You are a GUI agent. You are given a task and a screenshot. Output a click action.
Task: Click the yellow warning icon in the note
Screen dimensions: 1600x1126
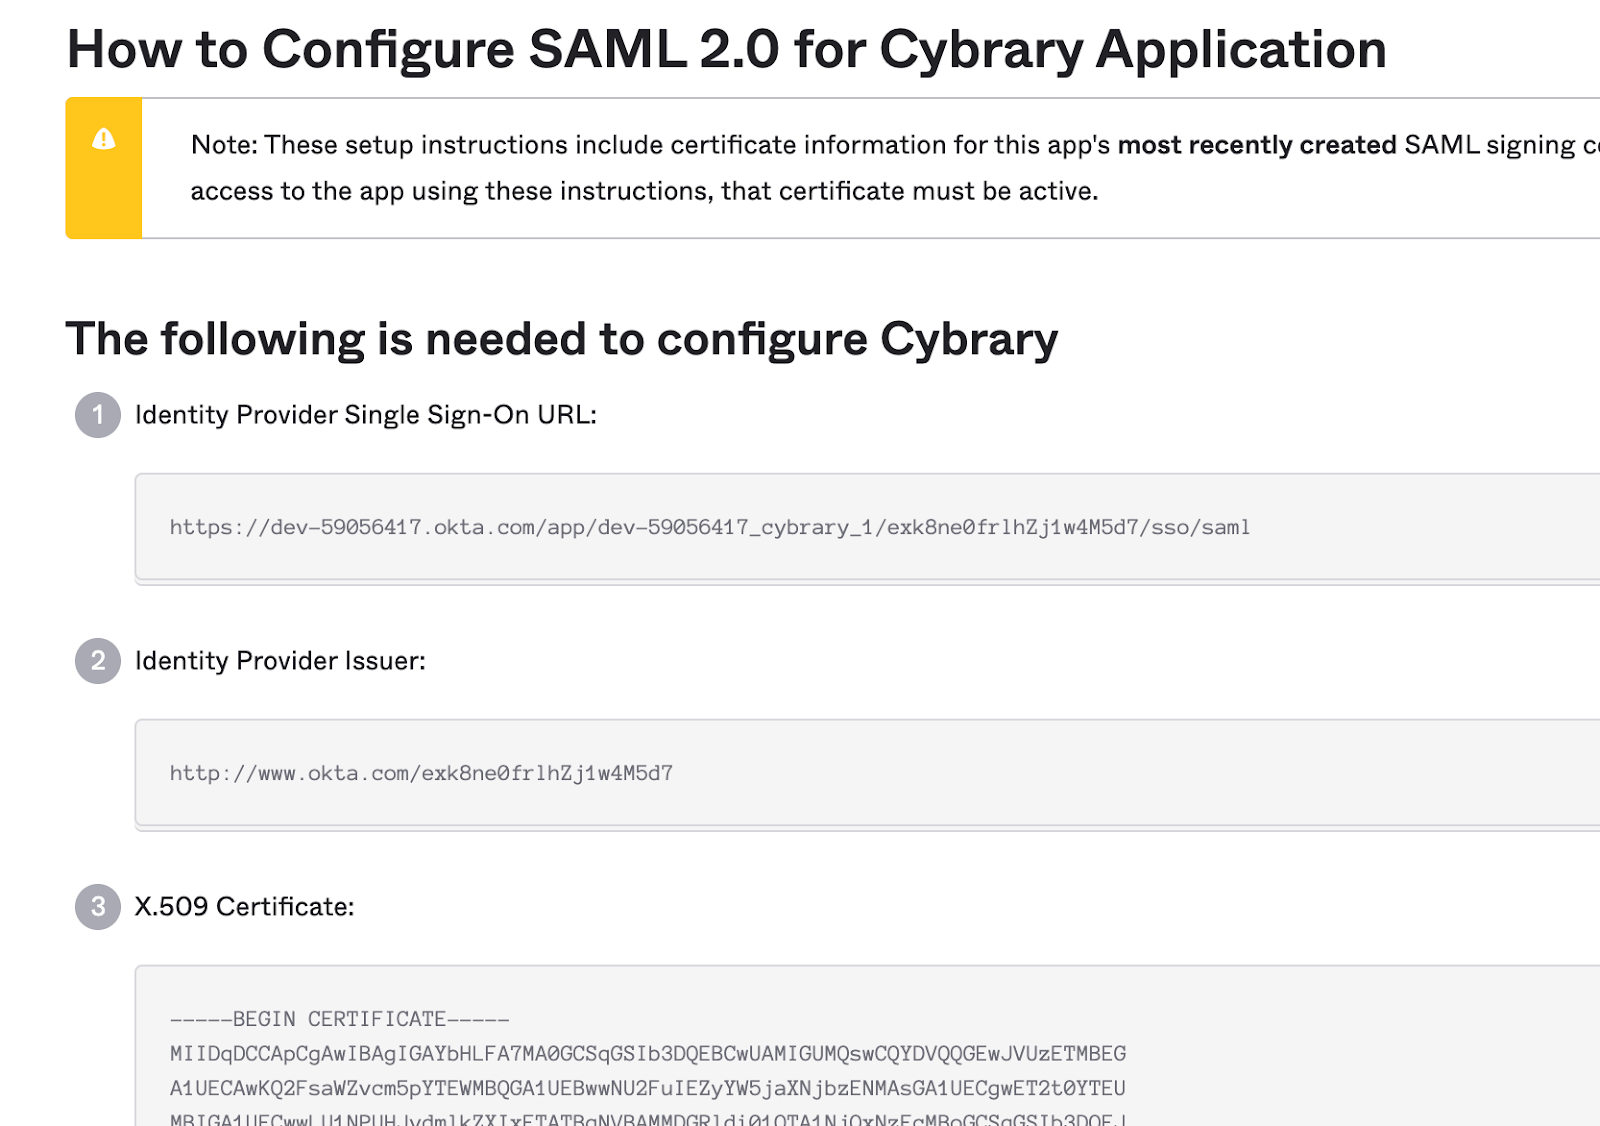click(x=103, y=139)
